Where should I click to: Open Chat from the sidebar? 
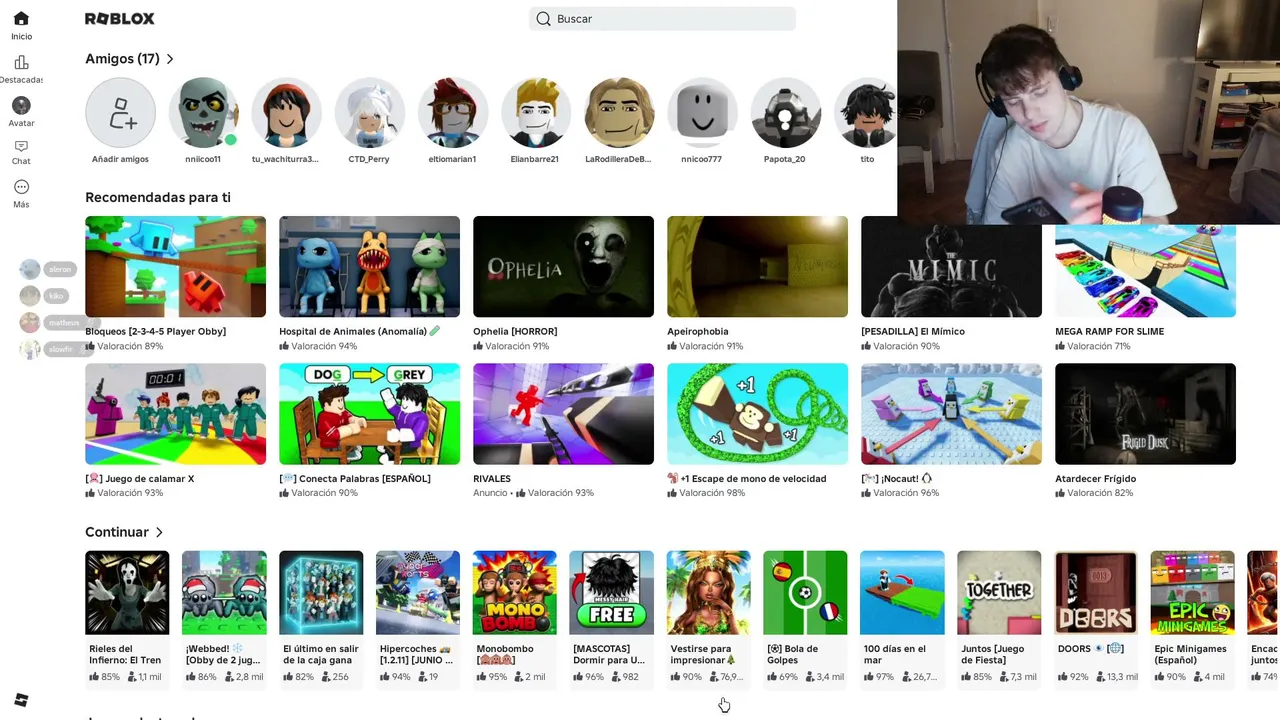pos(21,152)
